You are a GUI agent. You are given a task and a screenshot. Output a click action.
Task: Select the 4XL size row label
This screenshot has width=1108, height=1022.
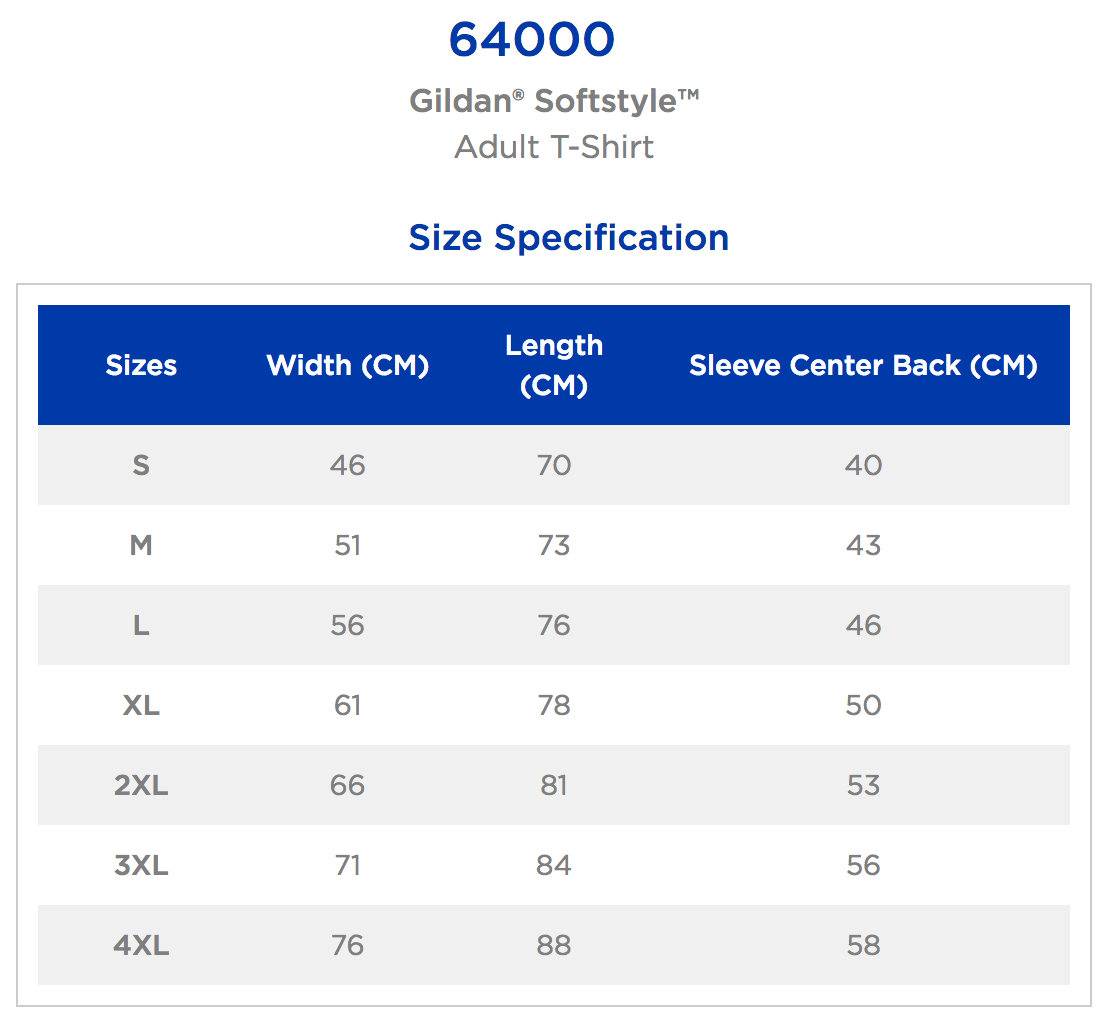pos(141,945)
